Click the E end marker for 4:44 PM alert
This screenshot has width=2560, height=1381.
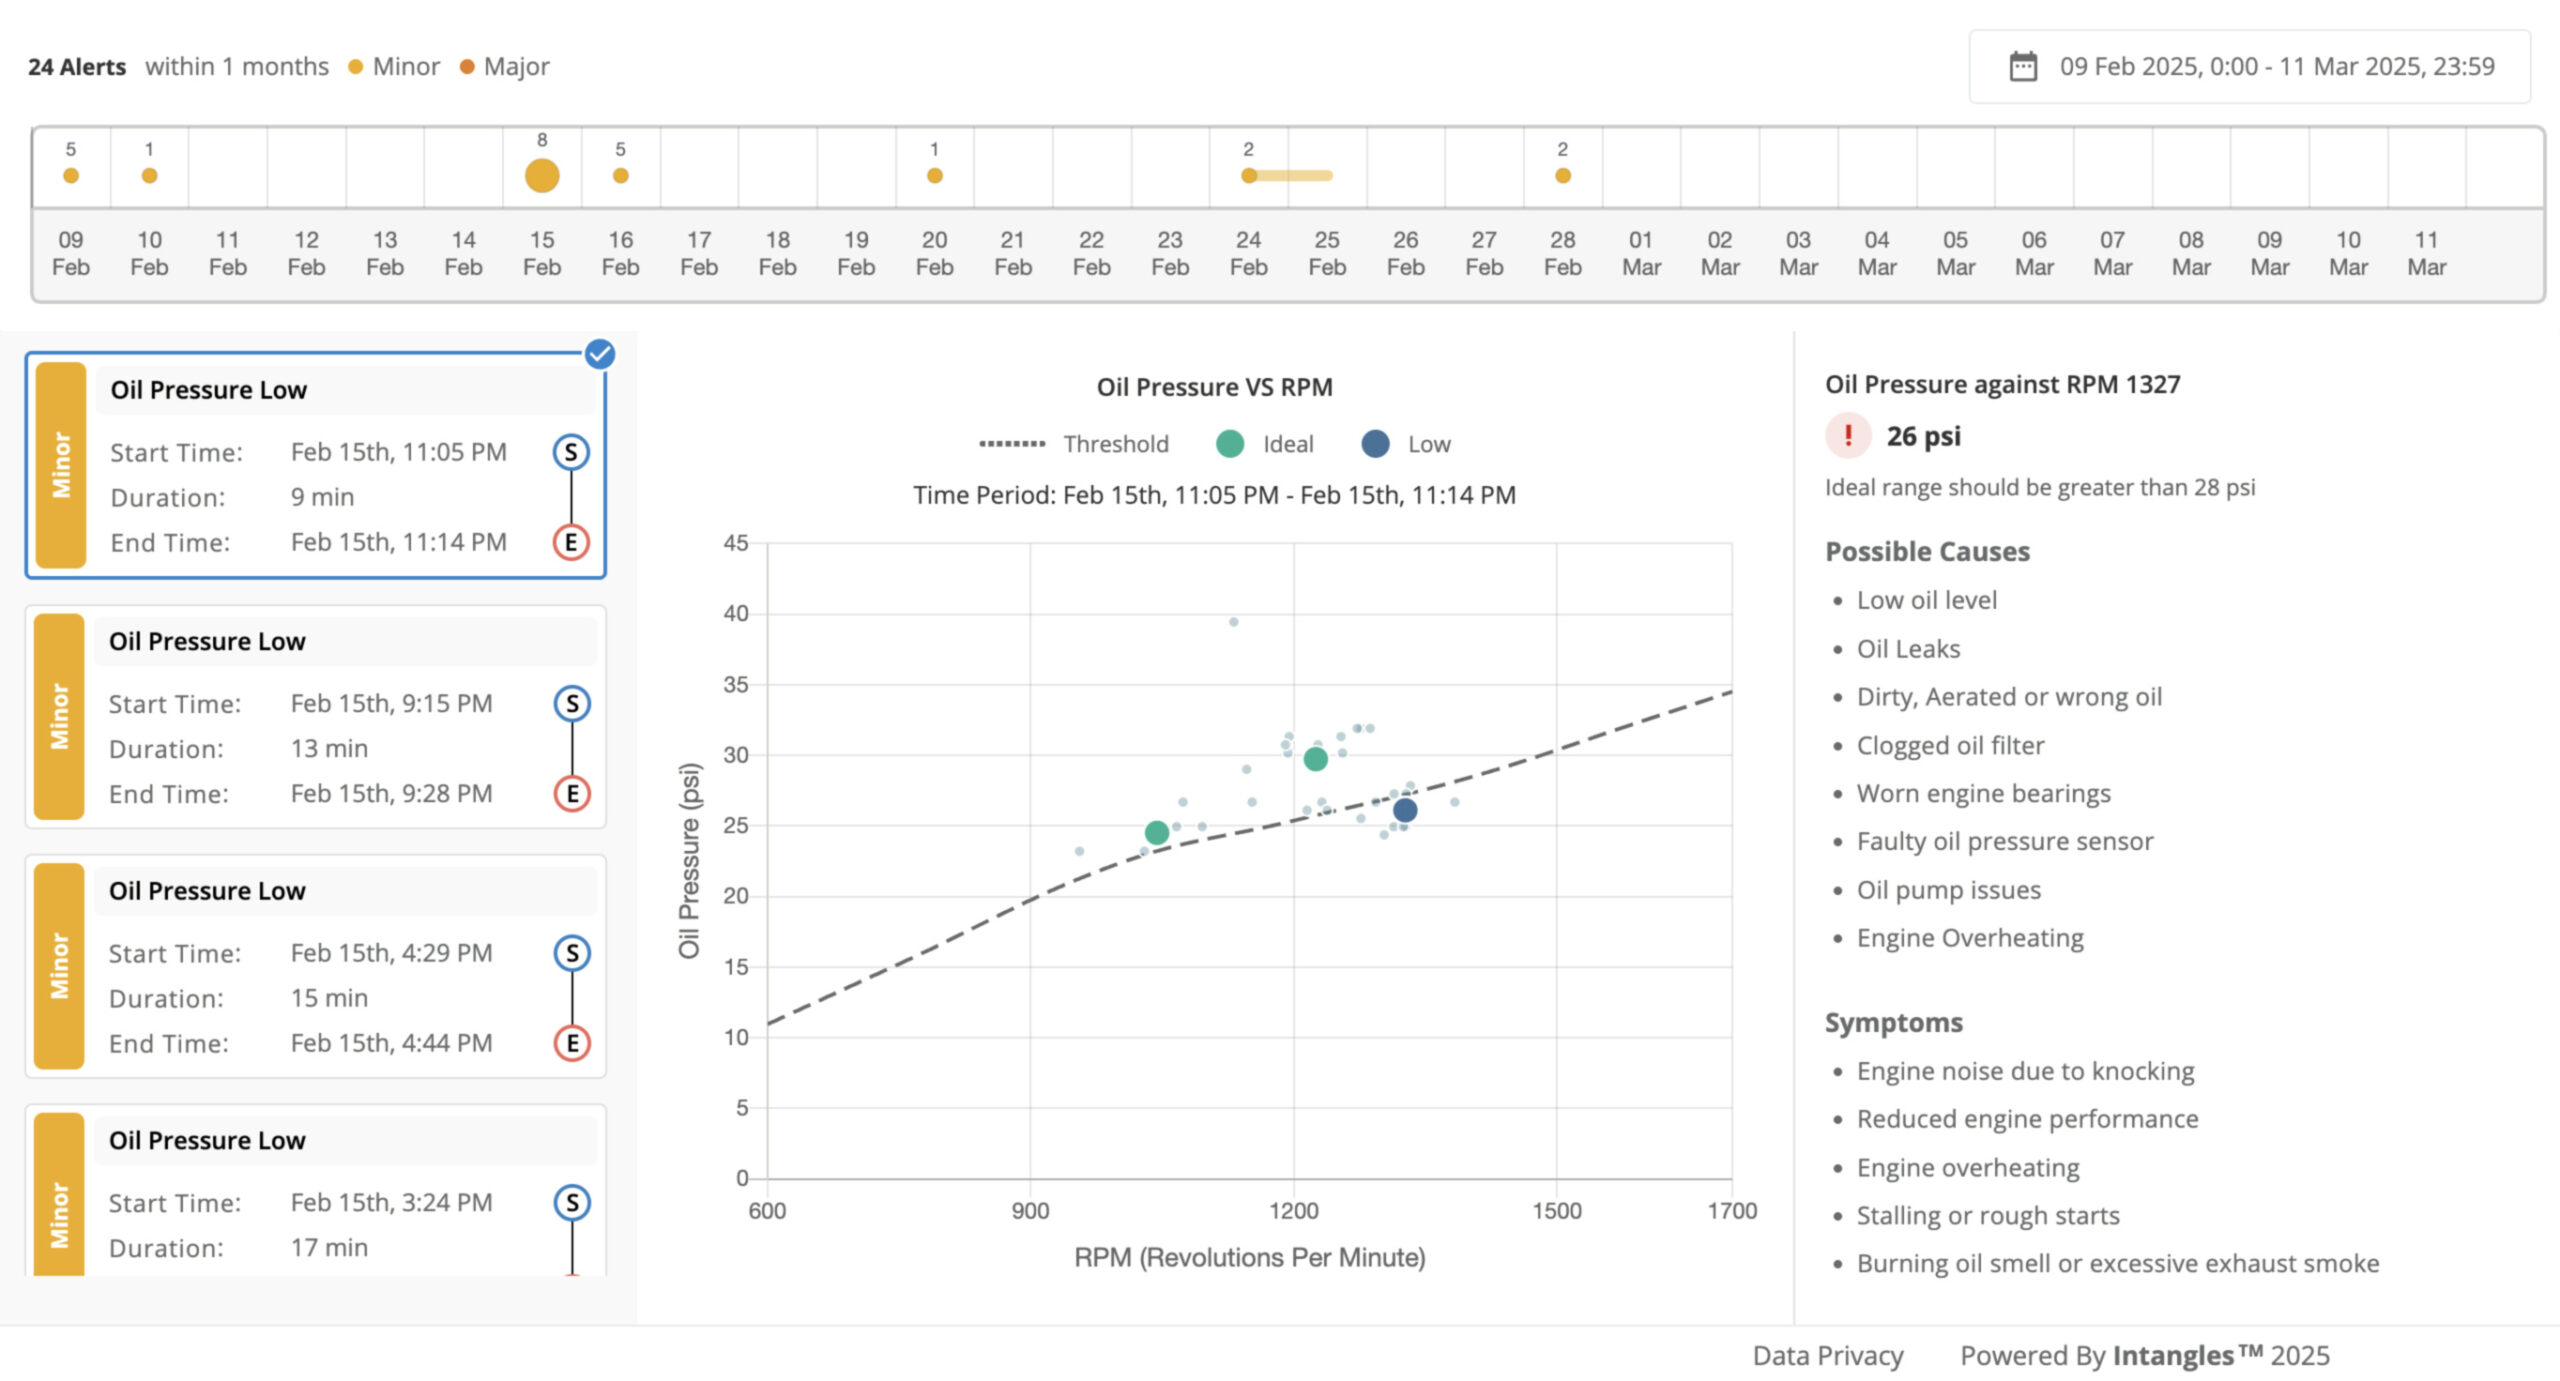(572, 1043)
